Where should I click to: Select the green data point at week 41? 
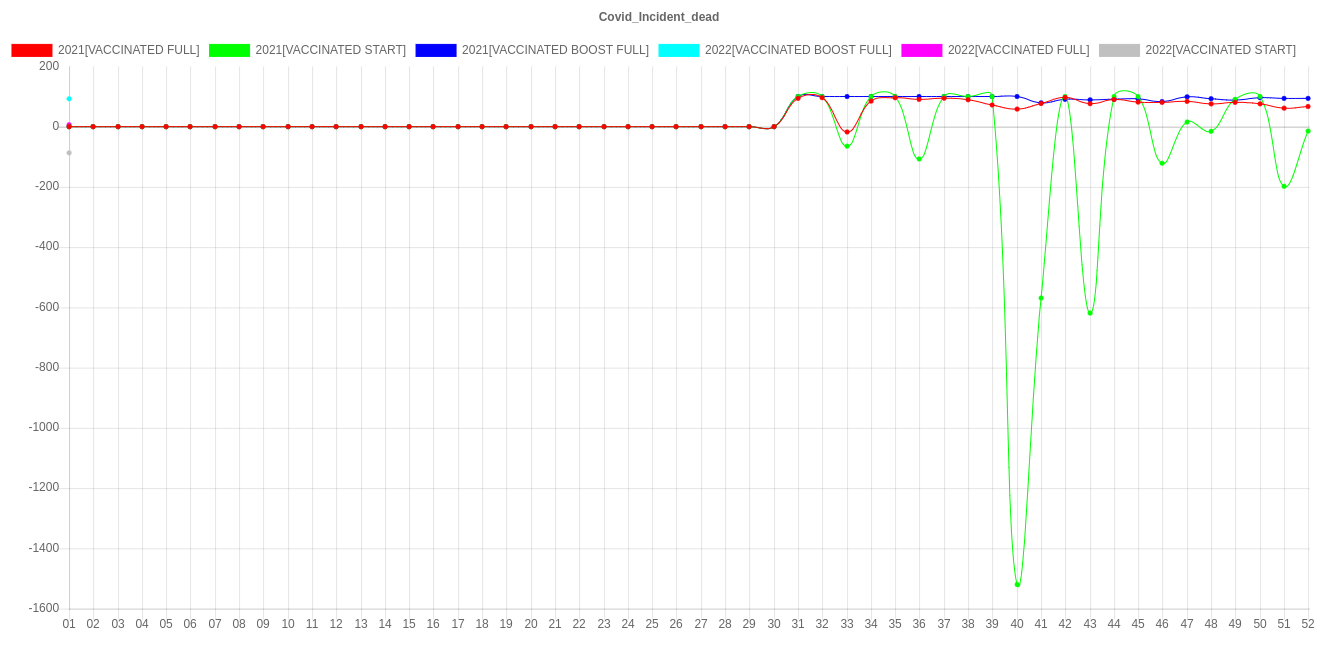pos(1041,298)
